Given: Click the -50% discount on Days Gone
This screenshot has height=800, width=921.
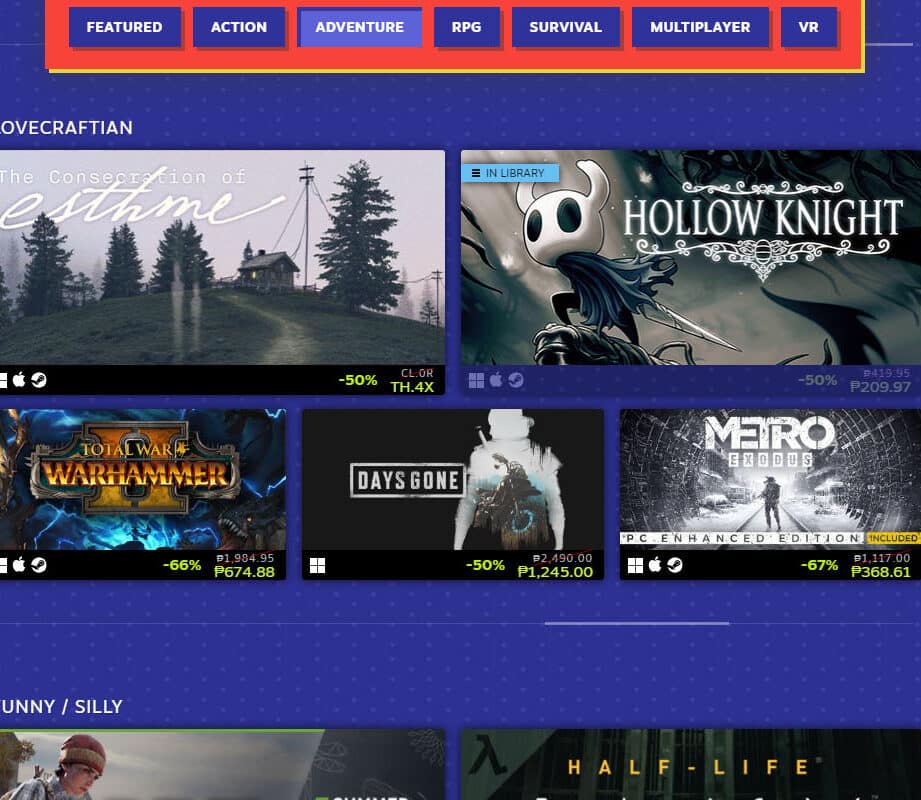Looking at the screenshot, I should [x=485, y=565].
